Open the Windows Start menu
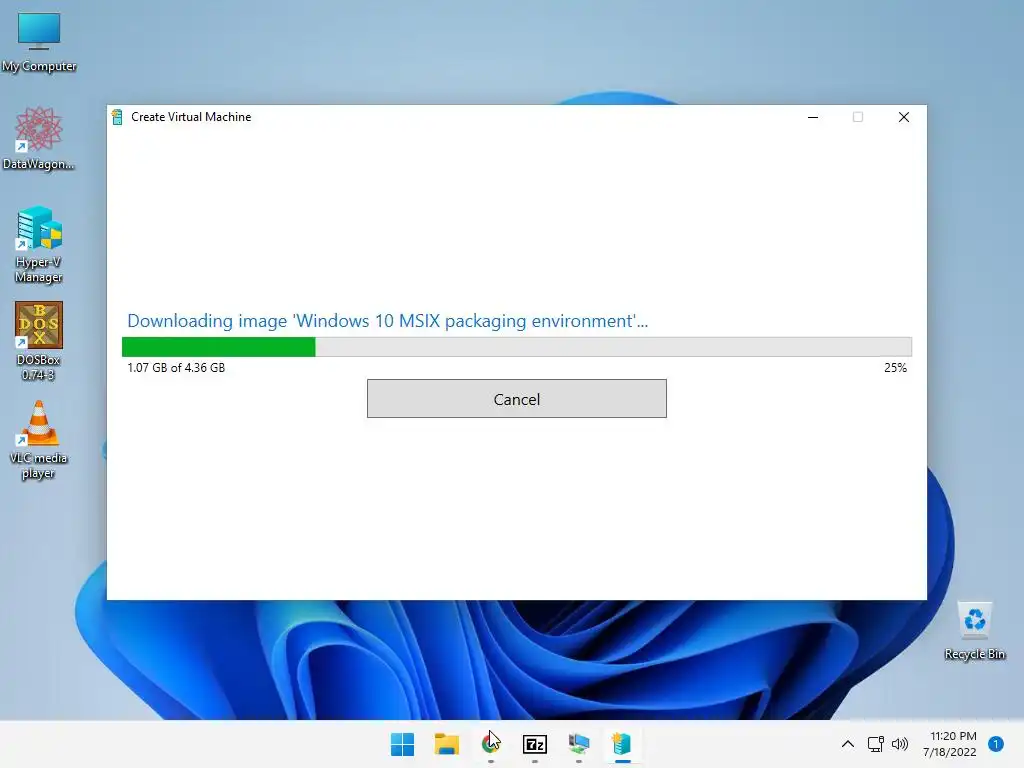Viewport: 1024px width, 768px height. coord(402,744)
